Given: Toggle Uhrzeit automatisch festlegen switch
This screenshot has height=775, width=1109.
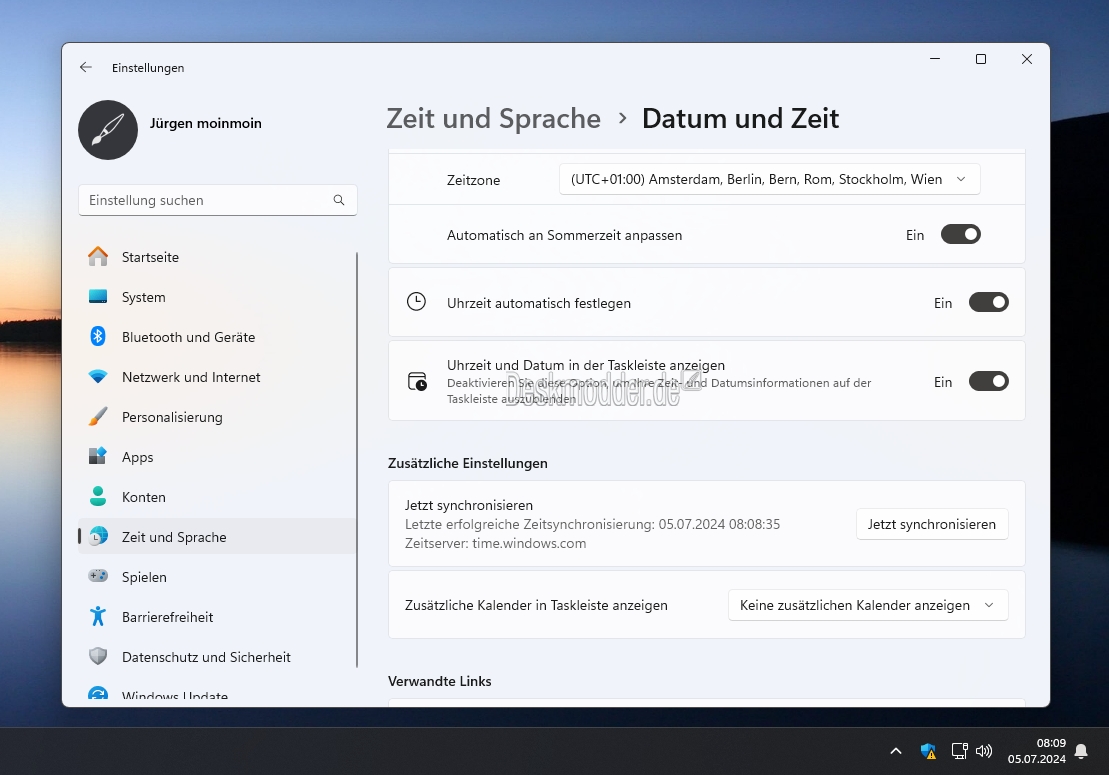Looking at the screenshot, I should click(x=989, y=303).
